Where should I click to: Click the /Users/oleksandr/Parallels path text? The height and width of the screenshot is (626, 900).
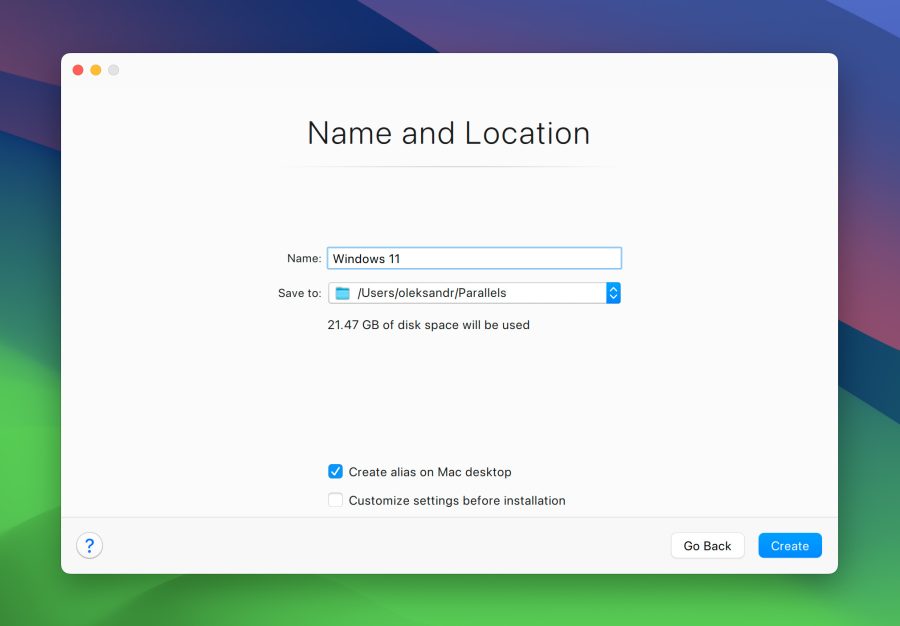pos(432,293)
